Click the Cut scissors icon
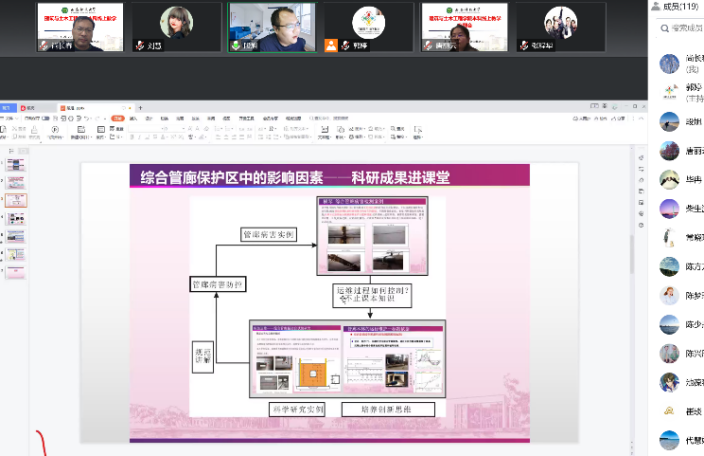 pos(14,129)
